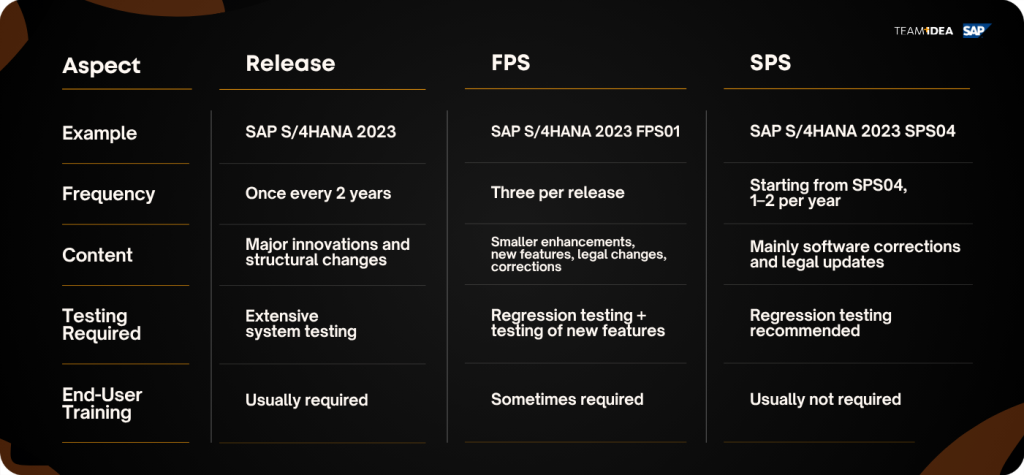
Task: Click the Once every 2 years cell
Action: 318,193
